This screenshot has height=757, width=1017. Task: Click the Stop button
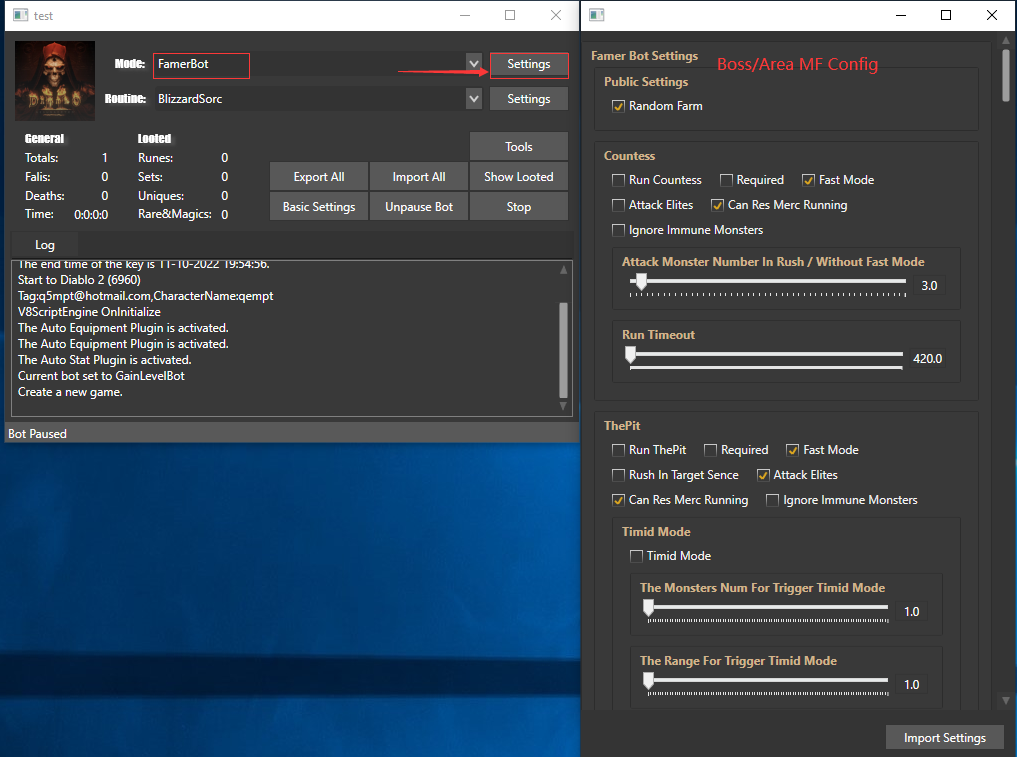[x=519, y=206]
